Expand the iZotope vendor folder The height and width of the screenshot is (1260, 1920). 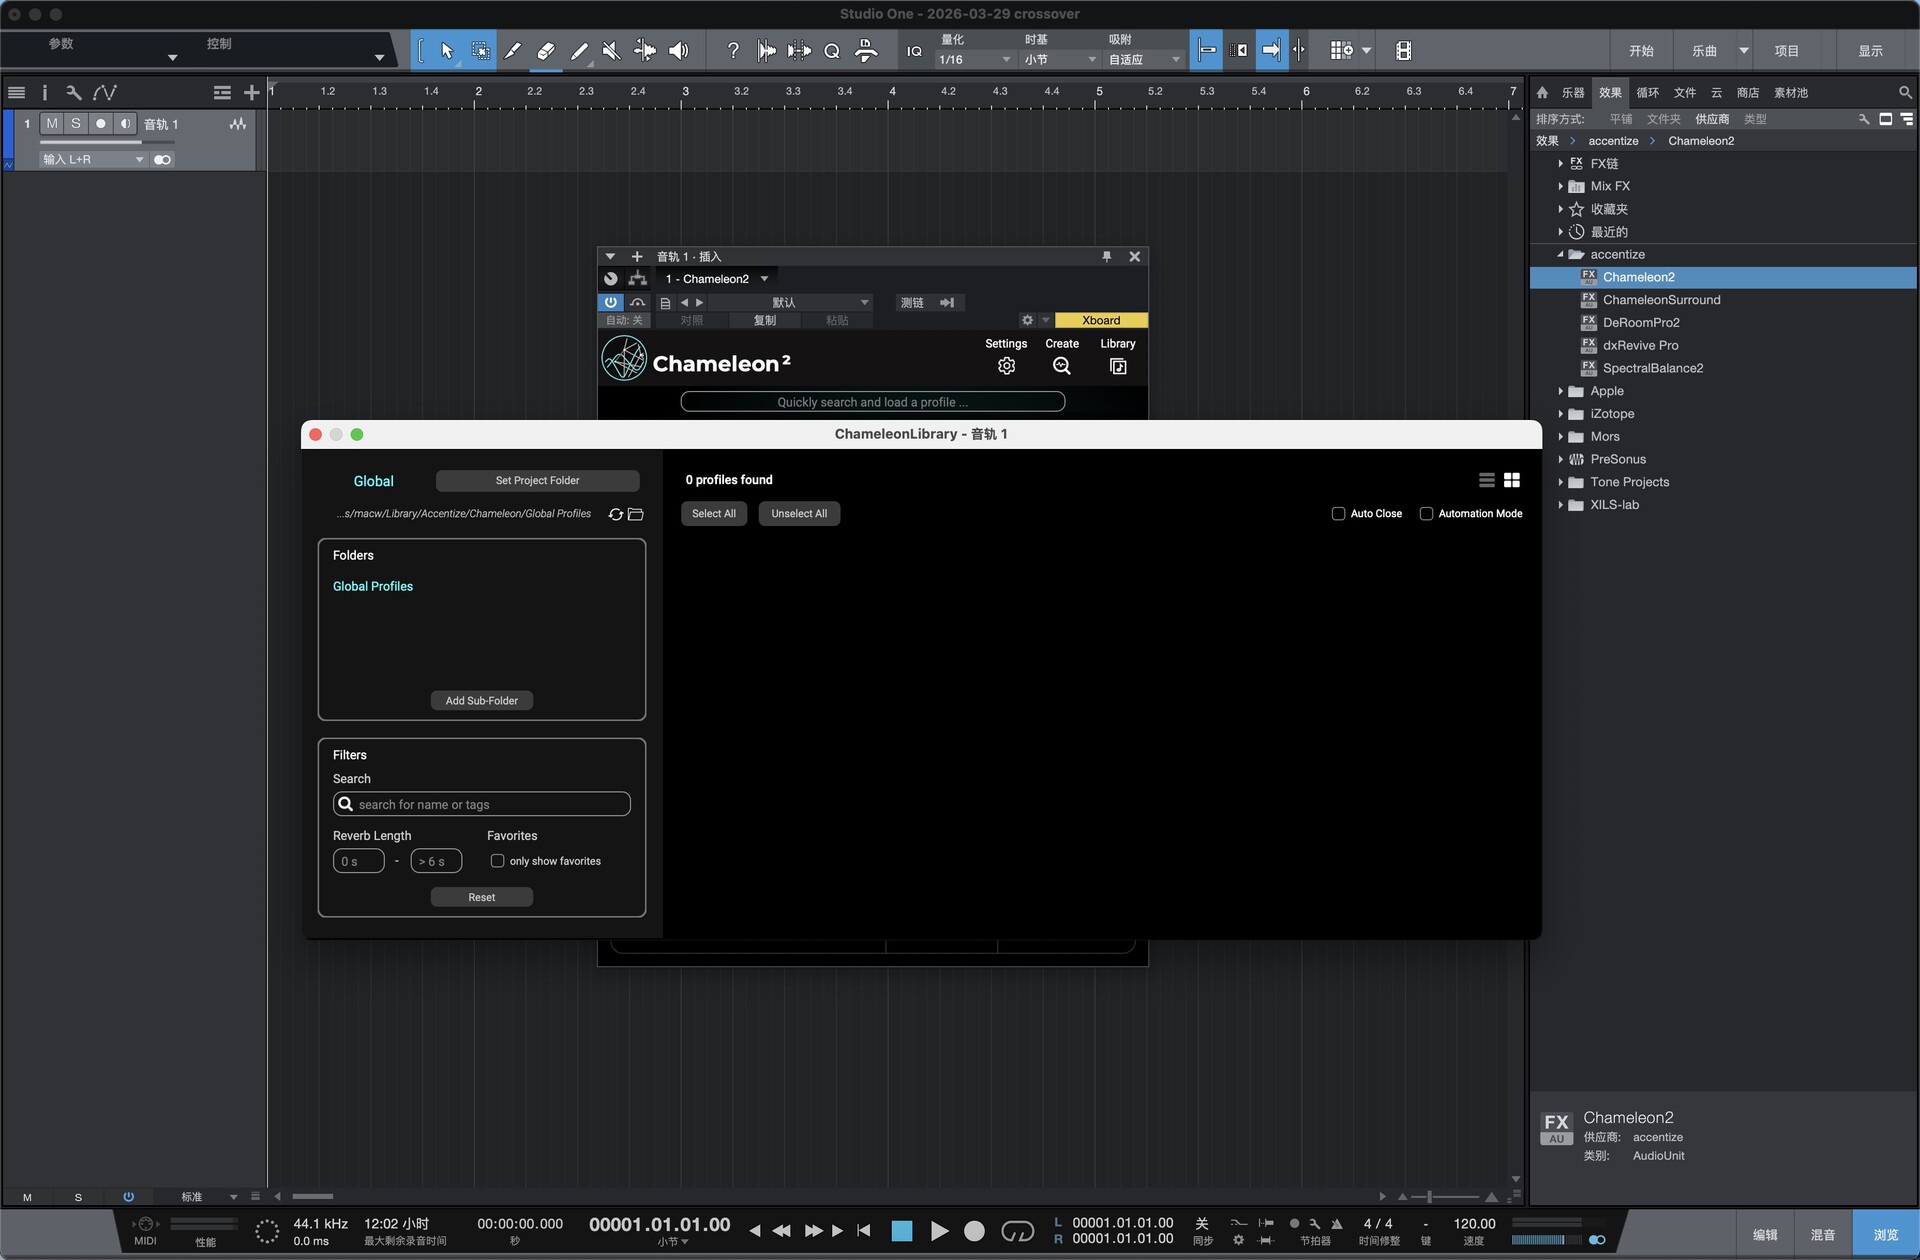(x=1560, y=414)
